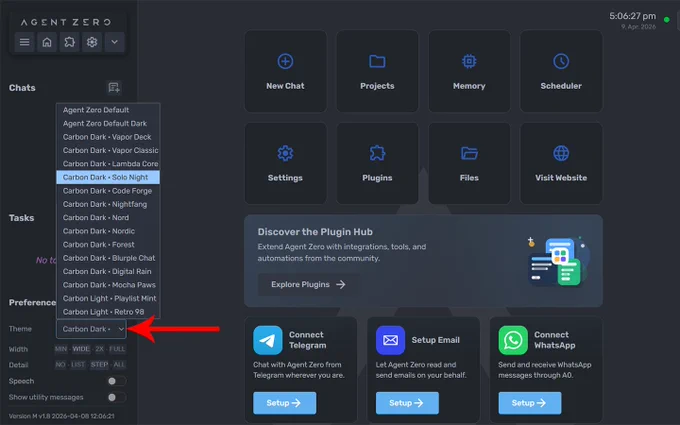Set Detail to ALL

[x=119, y=365]
